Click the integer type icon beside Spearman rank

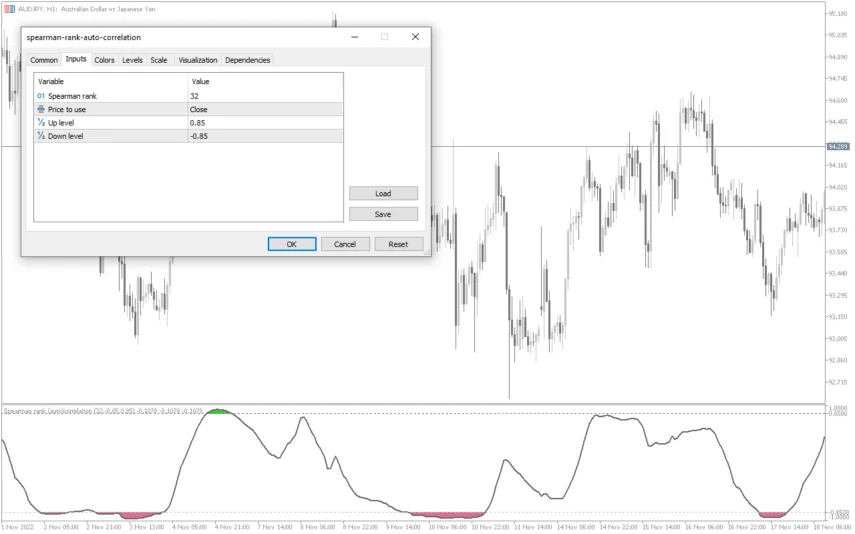41,96
